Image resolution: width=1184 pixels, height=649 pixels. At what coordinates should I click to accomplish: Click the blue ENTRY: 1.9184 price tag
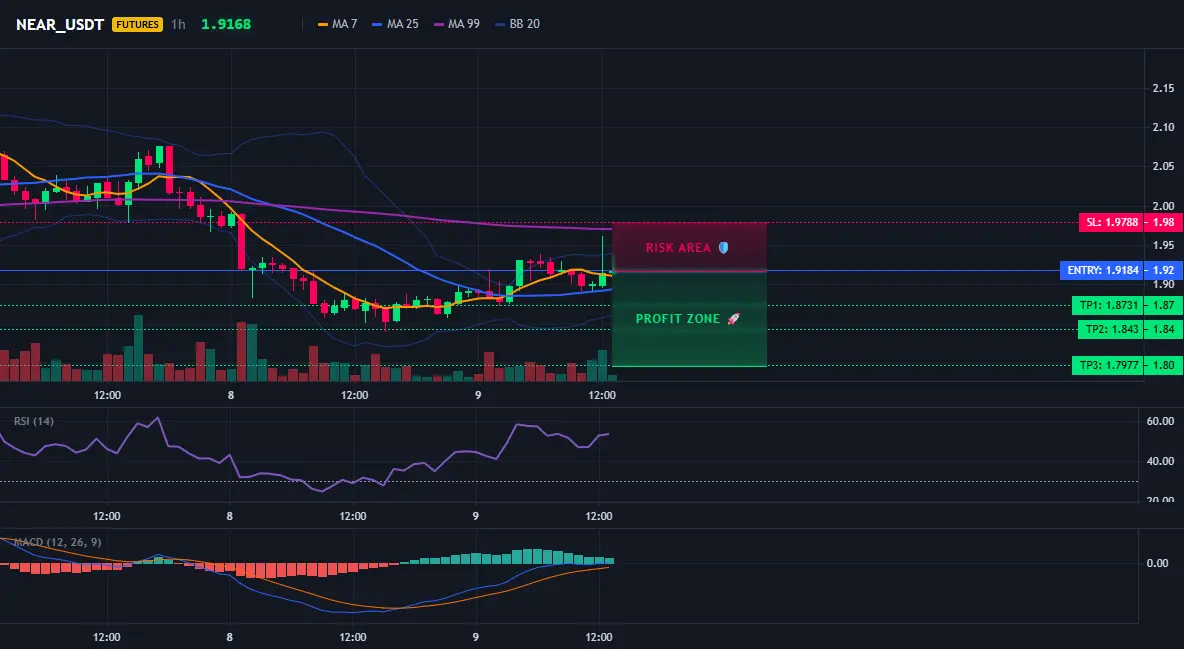[1102, 270]
